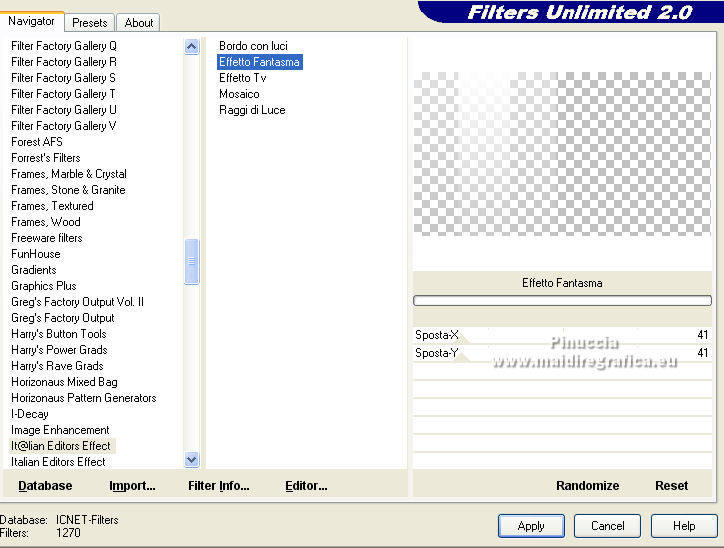The width and height of the screenshot is (724, 548).
Task: Select Filter Factory Gallery T
Action: pos(63,94)
